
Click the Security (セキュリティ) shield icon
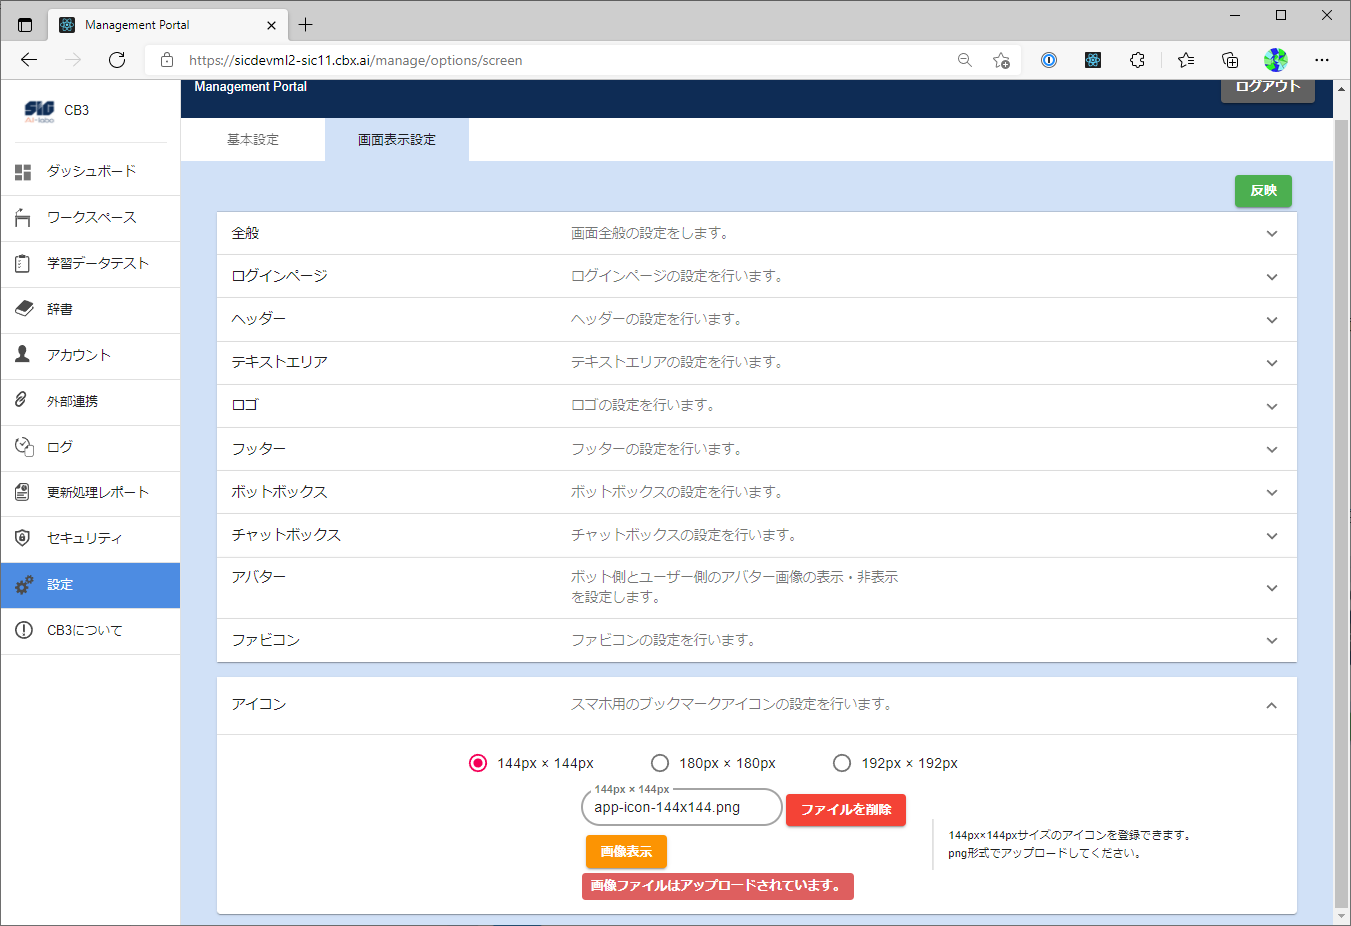pos(23,538)
